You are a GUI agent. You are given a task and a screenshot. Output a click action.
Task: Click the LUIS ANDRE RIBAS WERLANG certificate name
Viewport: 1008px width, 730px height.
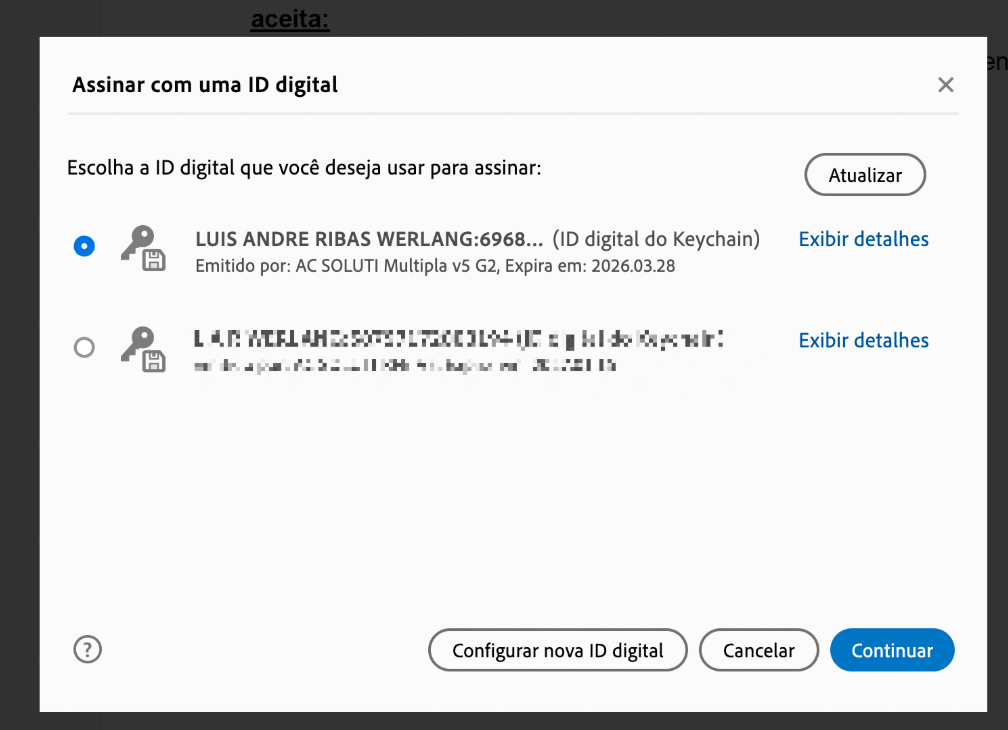369,239
